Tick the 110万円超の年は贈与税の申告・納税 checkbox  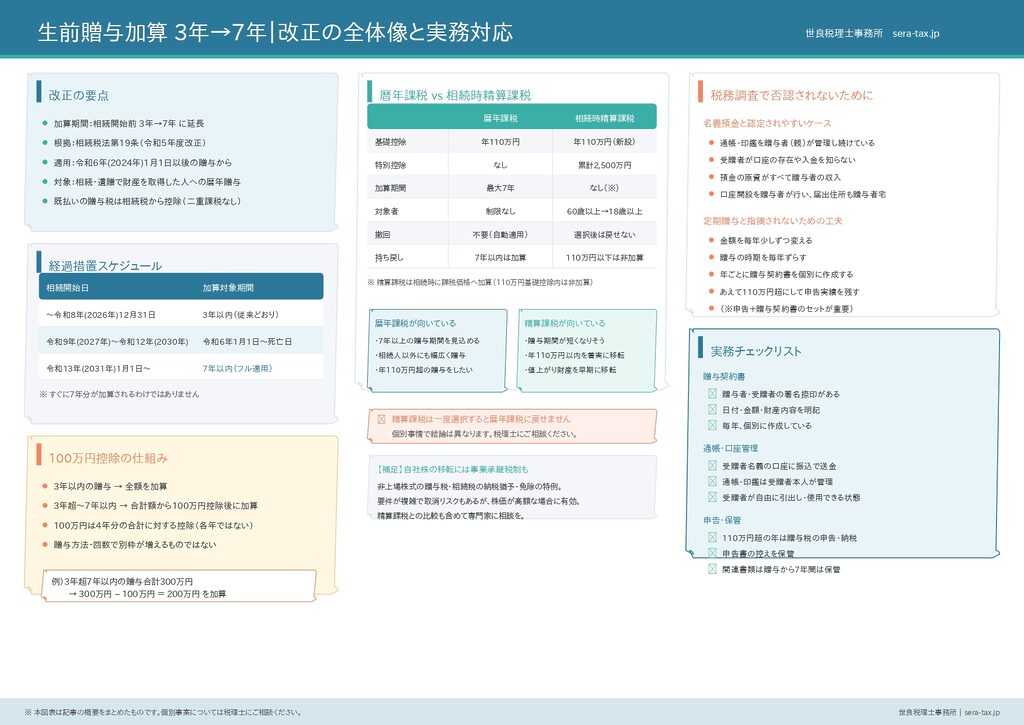click(713, 538)
